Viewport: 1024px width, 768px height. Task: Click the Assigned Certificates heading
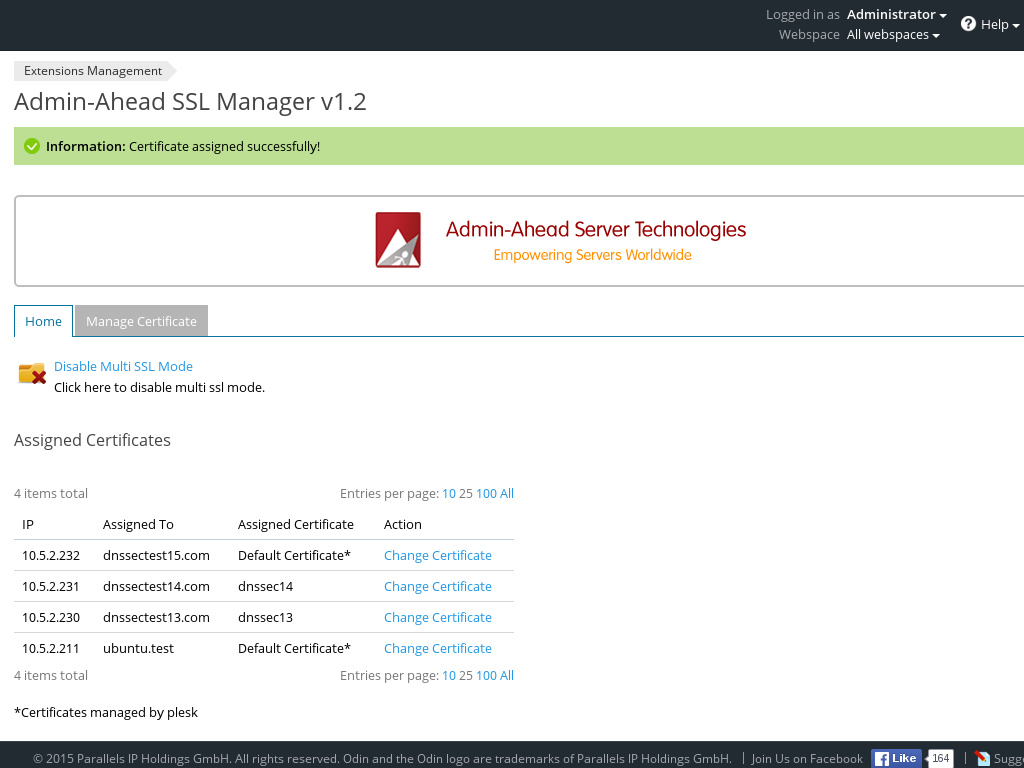pyautogui.click(x=92, y=440)
